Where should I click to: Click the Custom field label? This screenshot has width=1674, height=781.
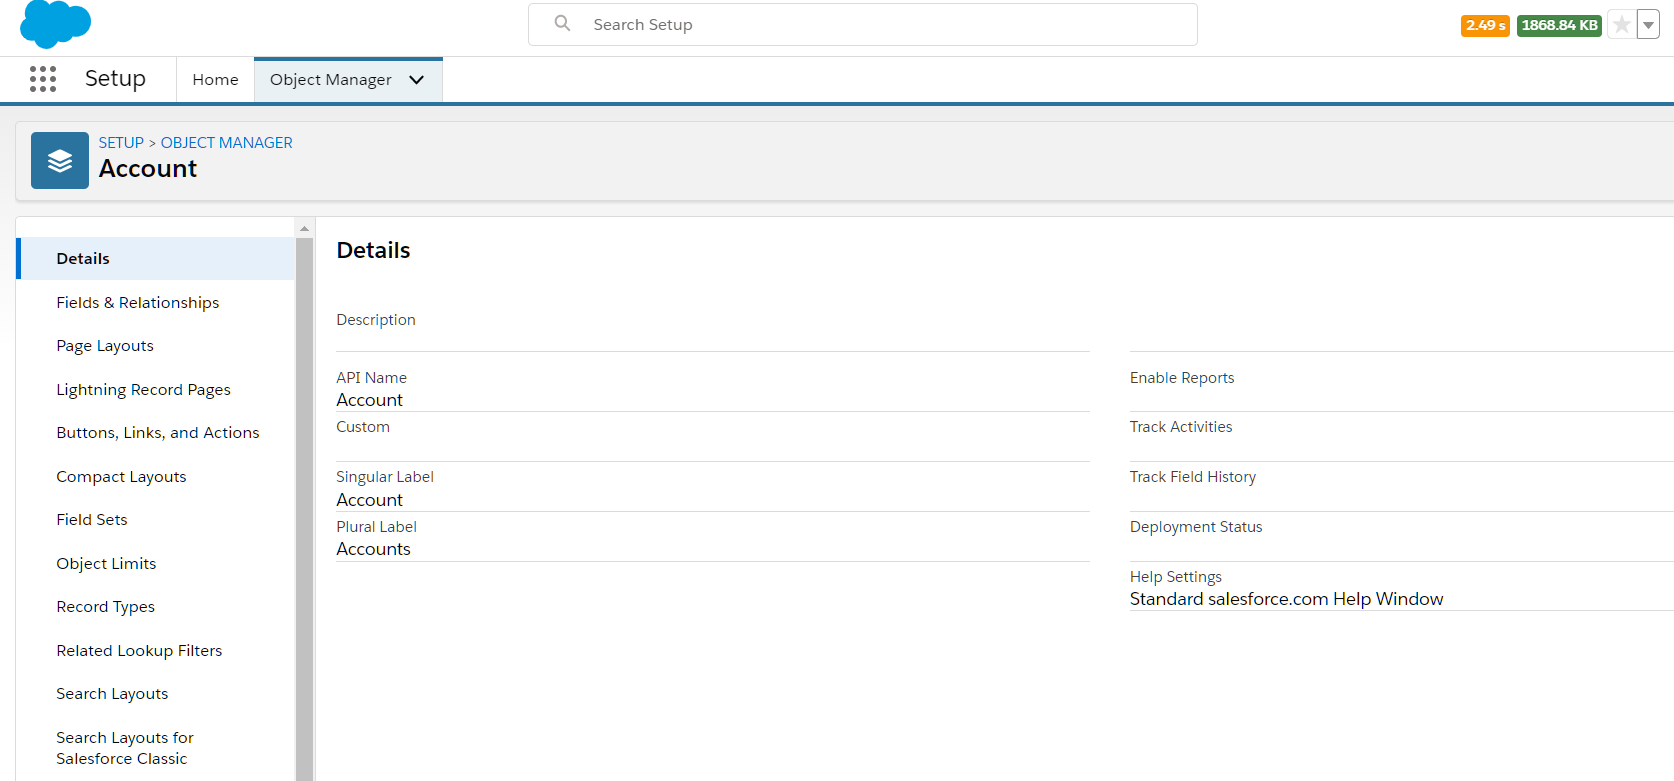tap(363, 427)
